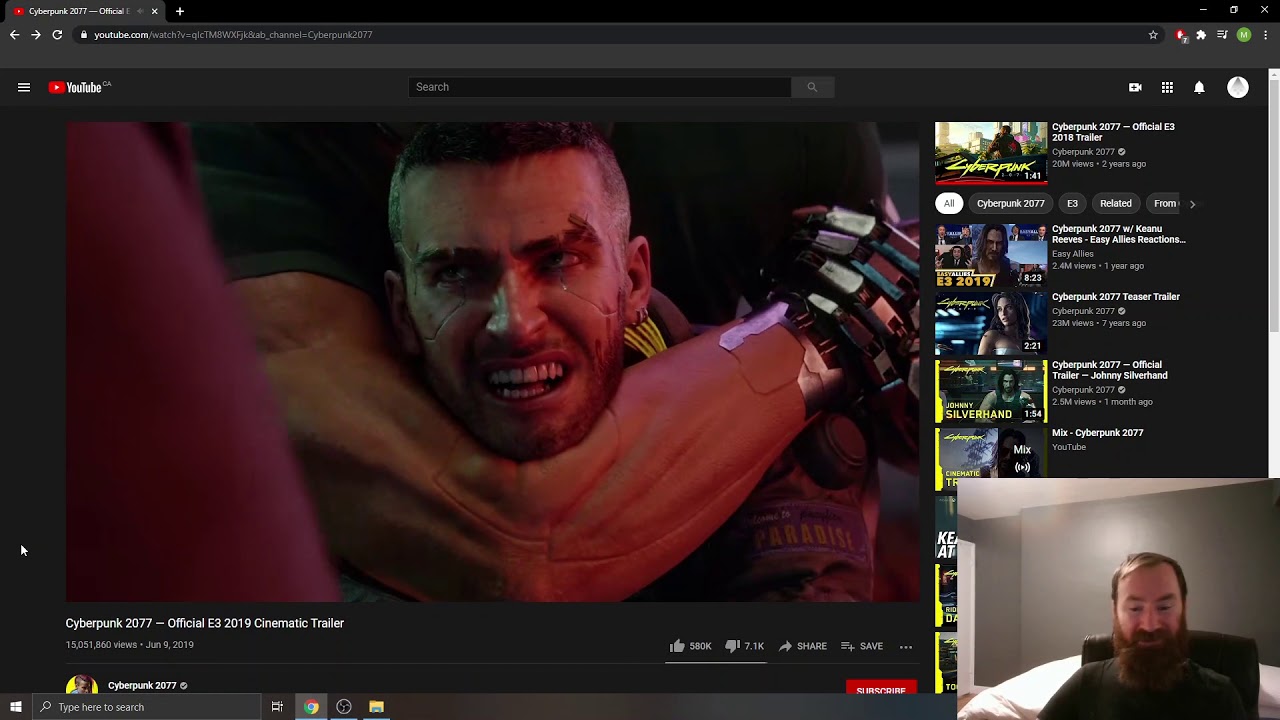Subscribe to the Cyberpunk 2077 channel

(x=880, y=690)
